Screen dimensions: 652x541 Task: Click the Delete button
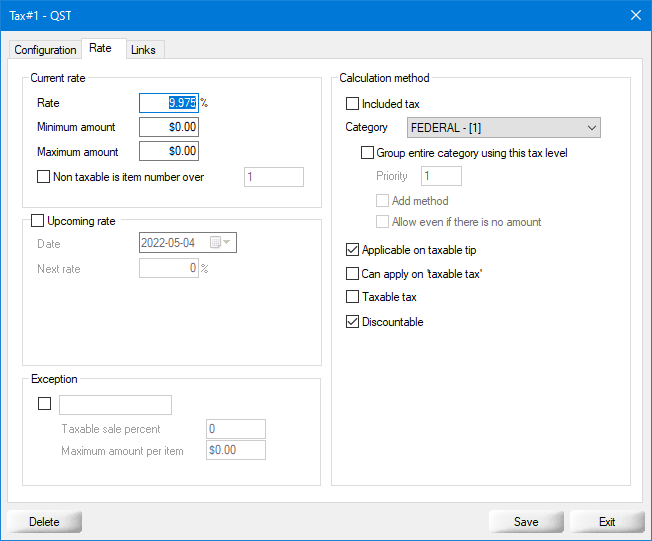tap(44, 522)
